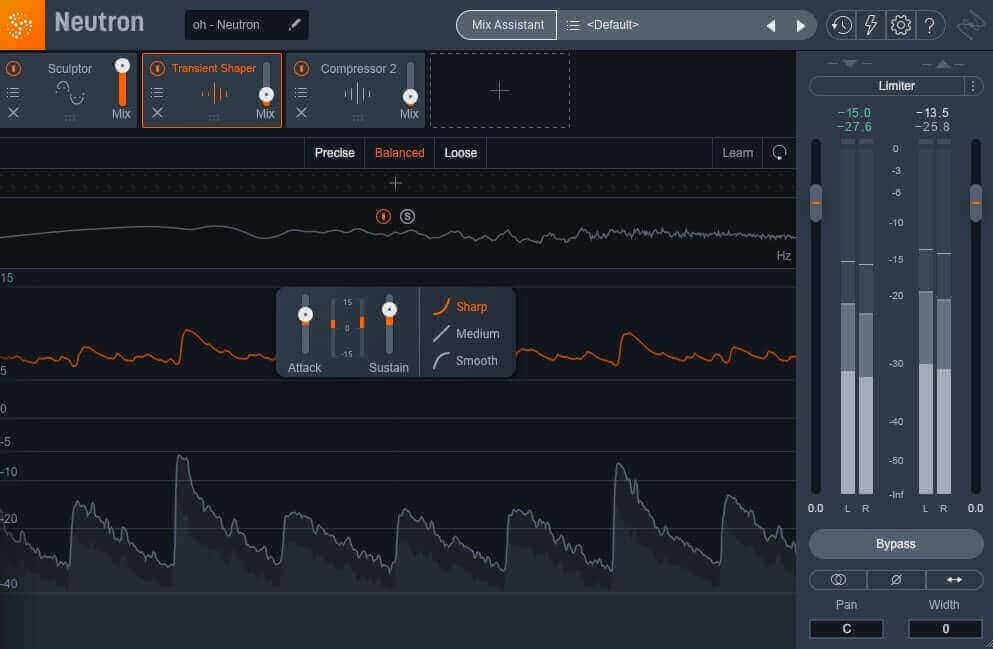Select the Sculptor module curve icon
Viewport: 993px width, 649px height.
coord(70,93)
